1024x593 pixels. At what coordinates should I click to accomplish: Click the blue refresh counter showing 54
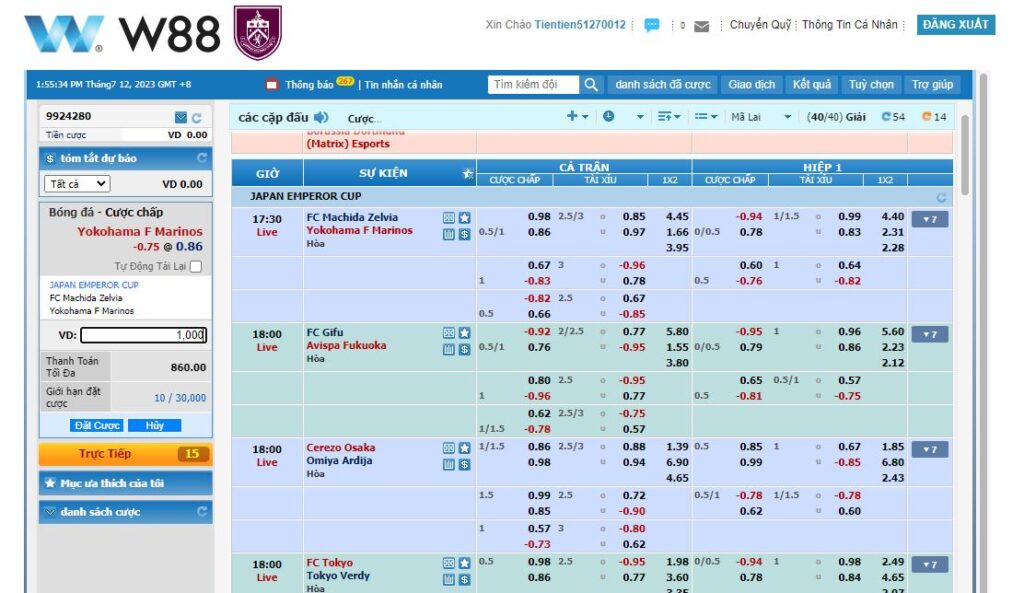tap(893, 117)
